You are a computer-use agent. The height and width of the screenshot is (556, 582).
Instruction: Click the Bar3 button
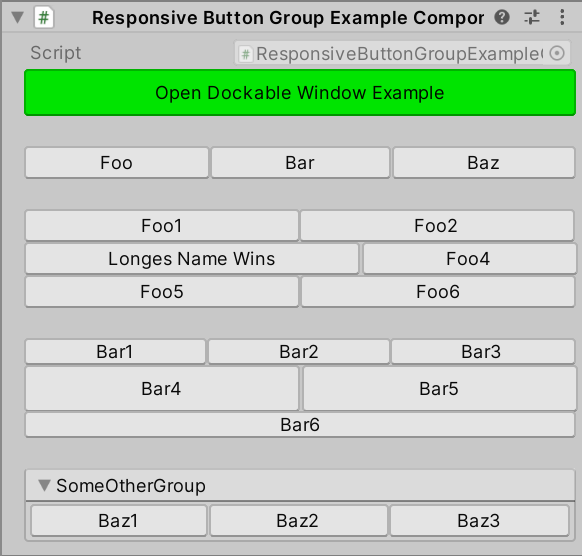coord(483,351)
